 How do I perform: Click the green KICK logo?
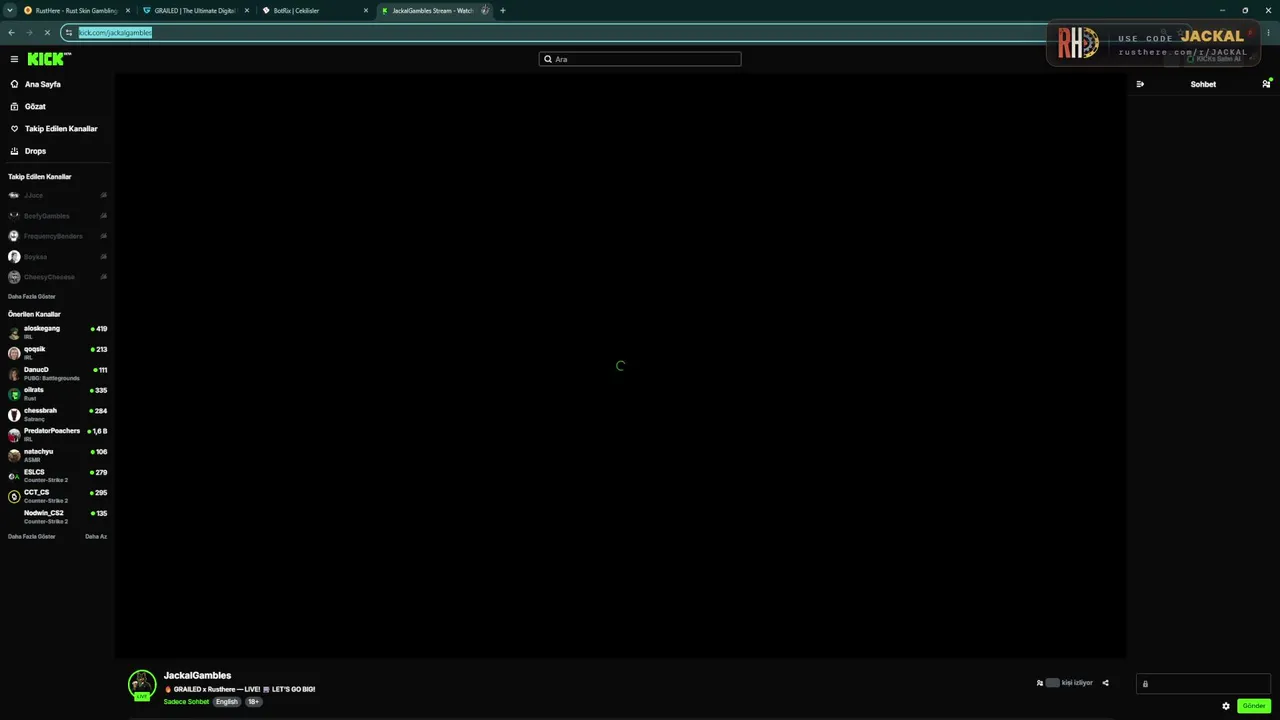coord(49,59)
